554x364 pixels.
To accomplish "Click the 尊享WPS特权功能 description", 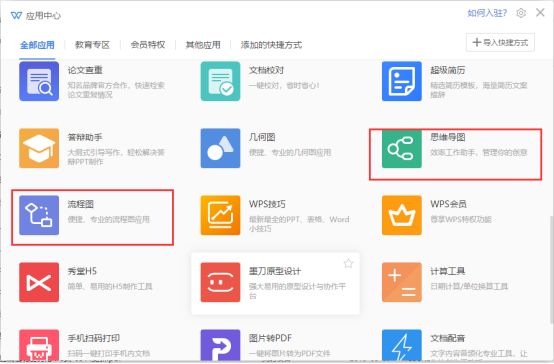I will pyautogui.click(x=461, y=219).
